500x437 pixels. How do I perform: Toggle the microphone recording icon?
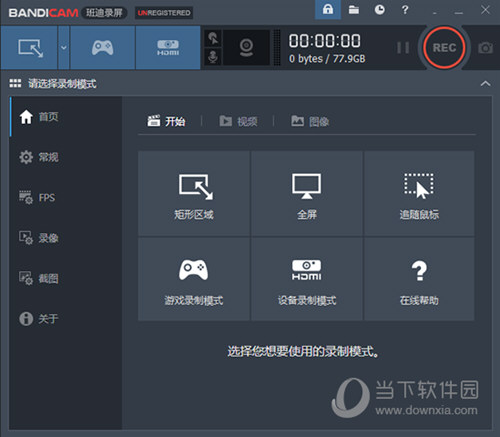[213, 57]
